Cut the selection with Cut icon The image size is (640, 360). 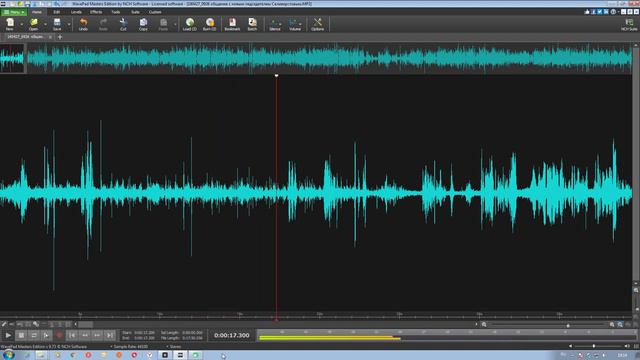click(123, 24)
